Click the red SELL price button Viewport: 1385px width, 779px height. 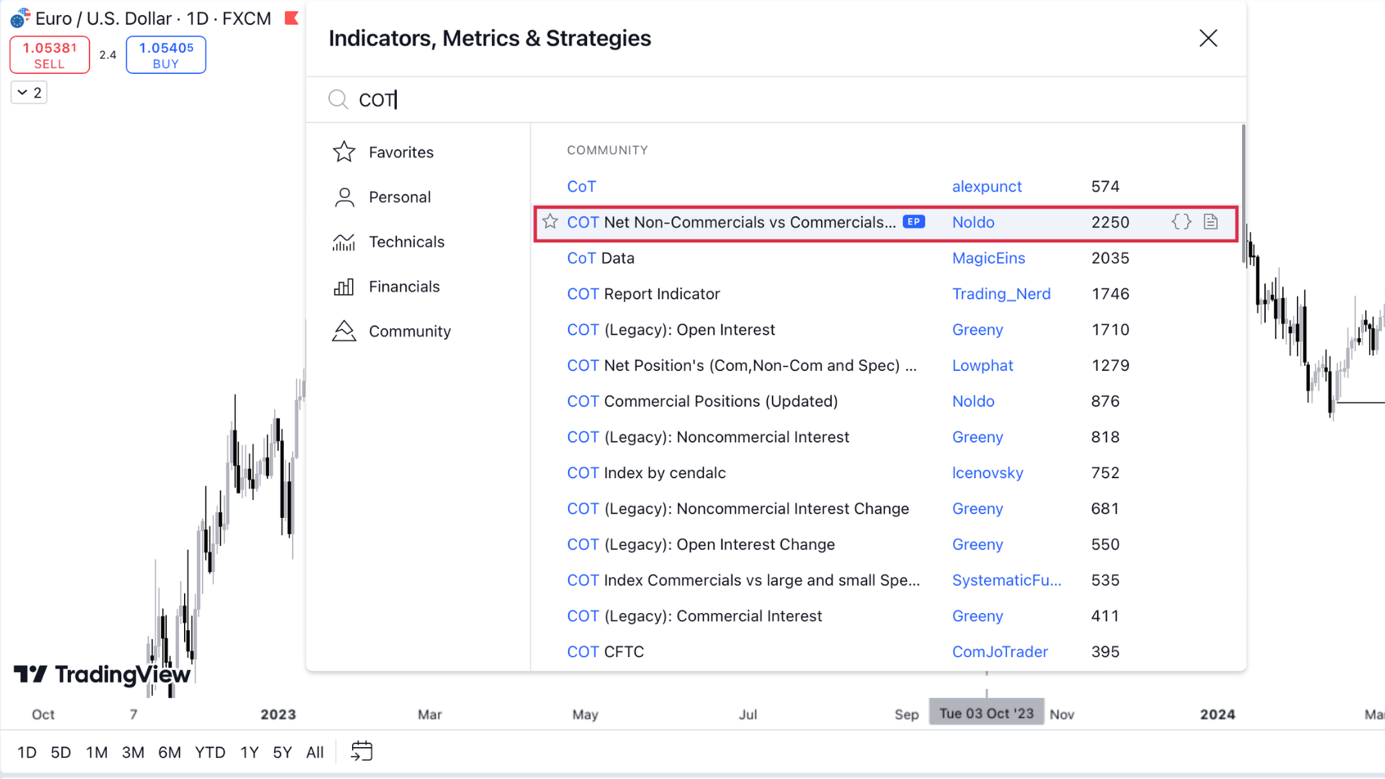pos(49,55)
